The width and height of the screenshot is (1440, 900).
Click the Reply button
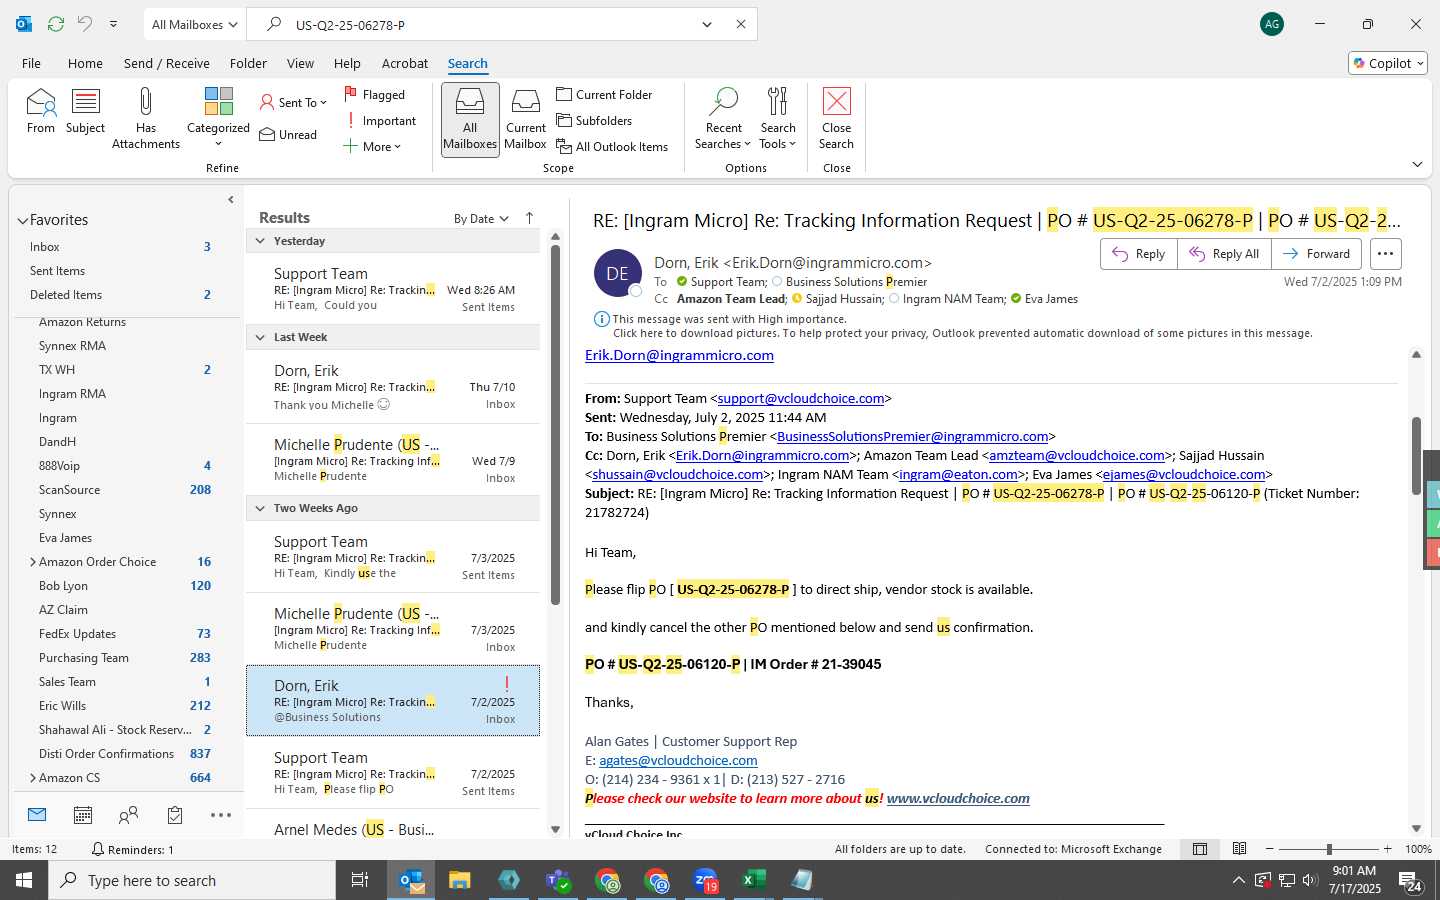[1138, 254]
